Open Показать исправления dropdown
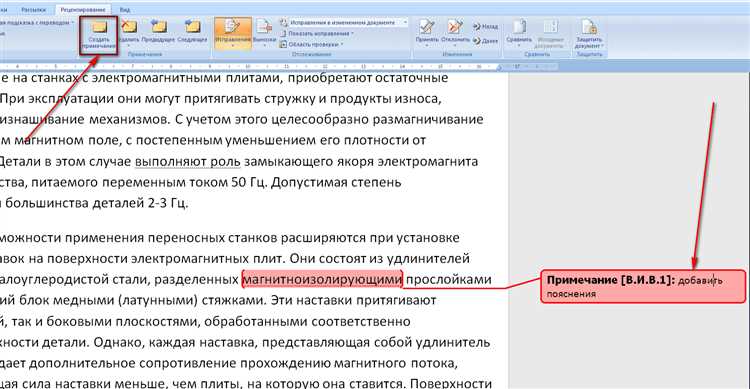The height and width of the screenshot is (389, 750). tap(317, 33)
